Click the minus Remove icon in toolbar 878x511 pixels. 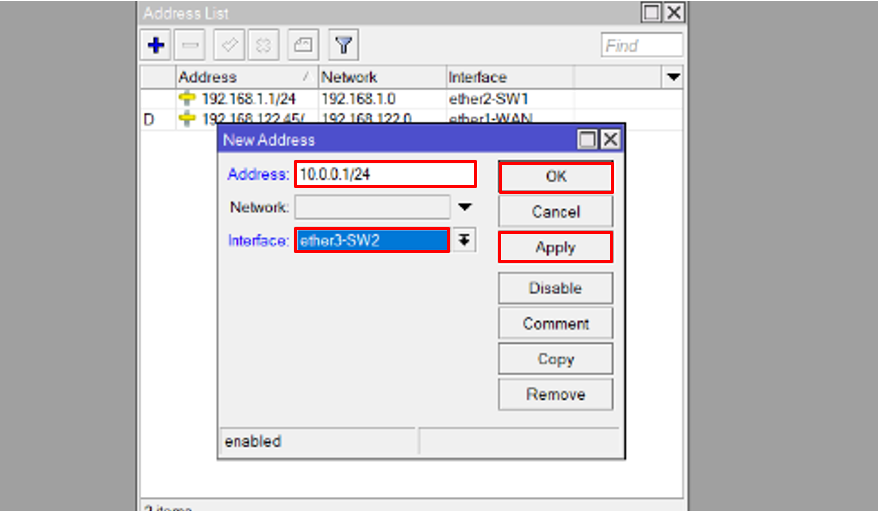pyautogui.click(x=190, y=45)
